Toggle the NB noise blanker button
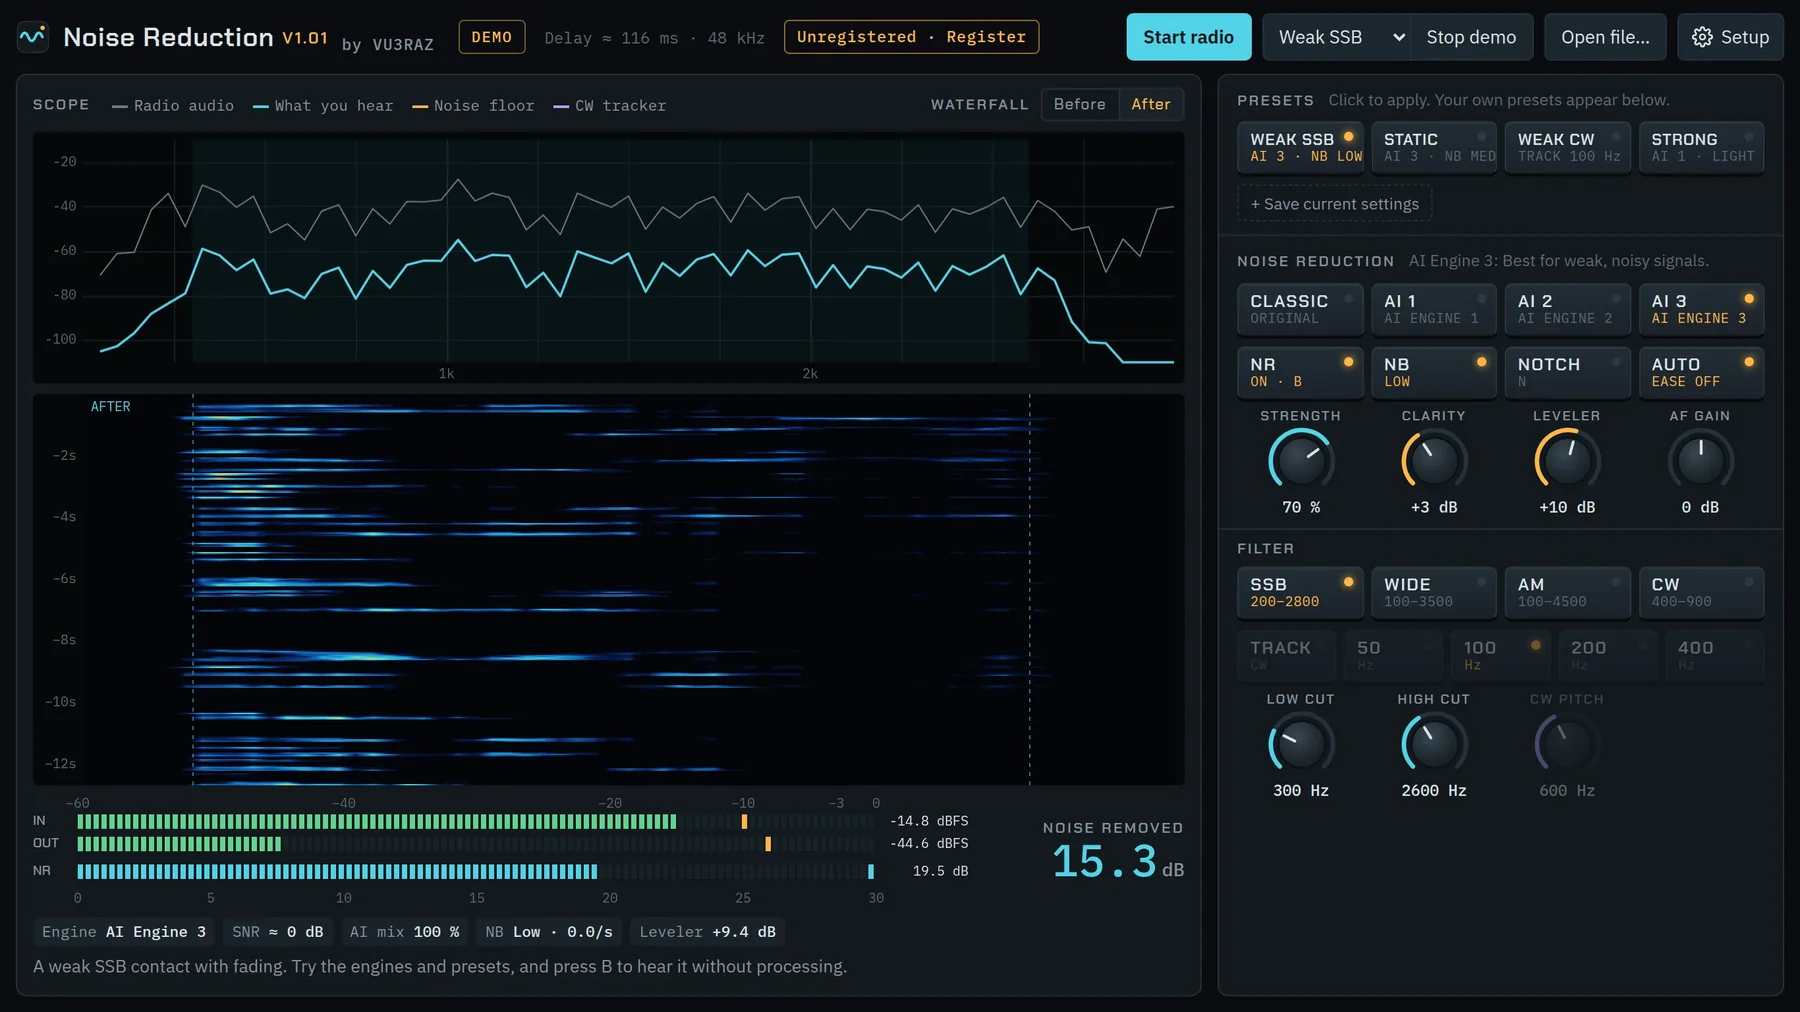Screen dimensions: 1800x1012 (1434, 372)
